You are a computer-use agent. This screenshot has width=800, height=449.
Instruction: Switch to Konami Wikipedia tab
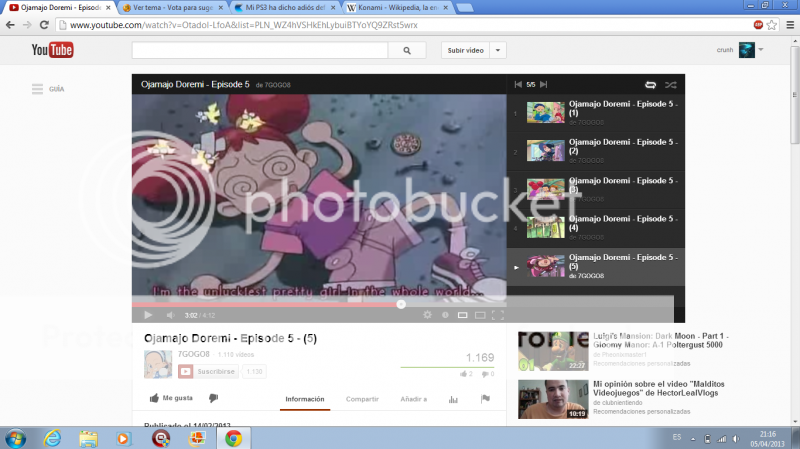pos(397,8)
